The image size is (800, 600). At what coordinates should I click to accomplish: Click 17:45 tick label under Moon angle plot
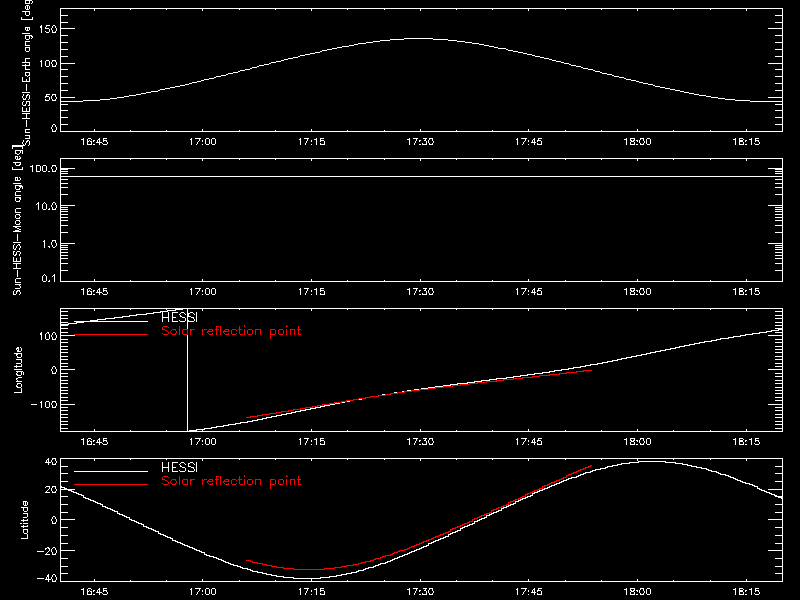click(529, 292)
